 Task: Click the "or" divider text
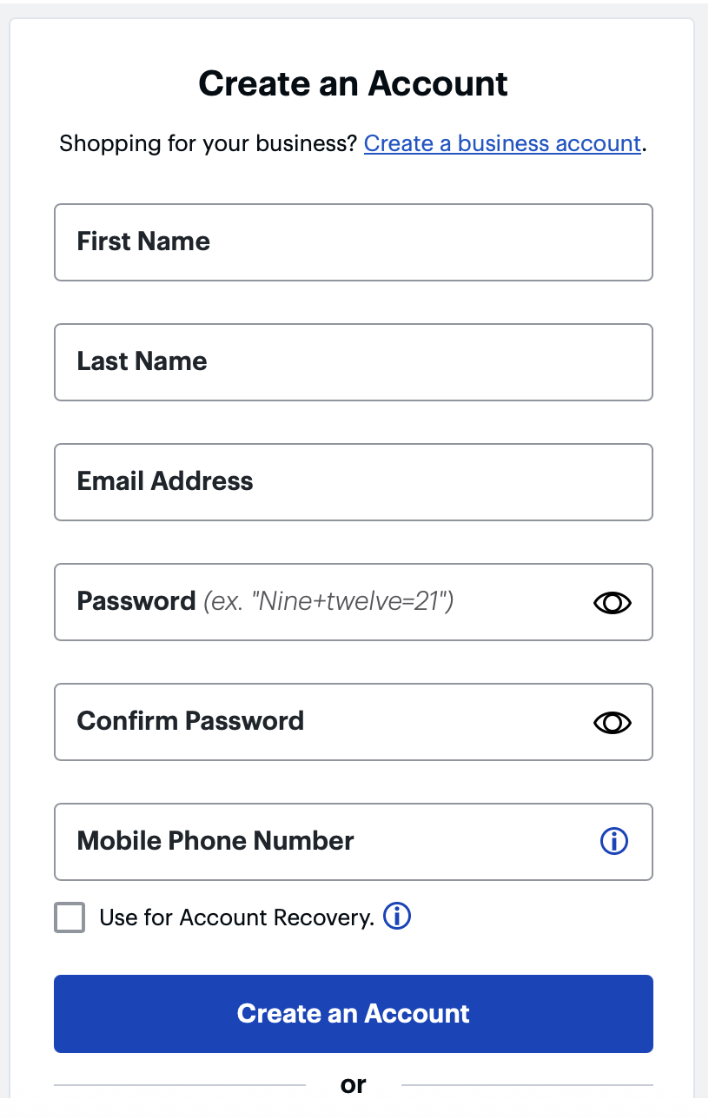click(353, 1084)
